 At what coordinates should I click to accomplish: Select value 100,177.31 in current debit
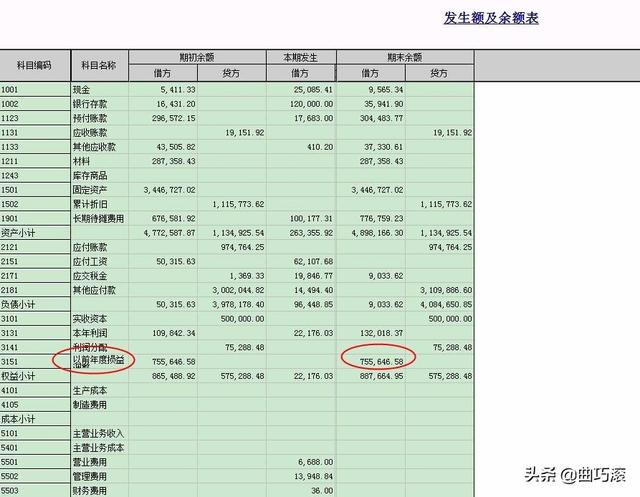pyautogui.click(x=312, y=219)
